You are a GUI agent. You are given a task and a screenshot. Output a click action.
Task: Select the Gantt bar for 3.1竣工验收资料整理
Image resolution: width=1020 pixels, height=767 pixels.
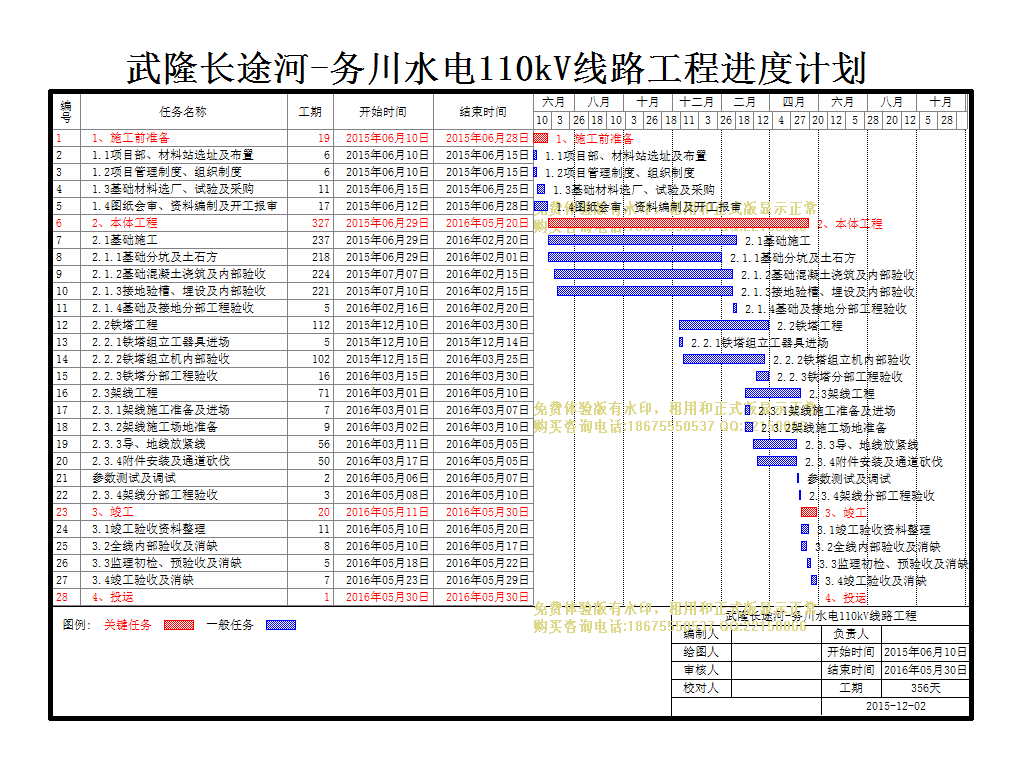[805, 529]
